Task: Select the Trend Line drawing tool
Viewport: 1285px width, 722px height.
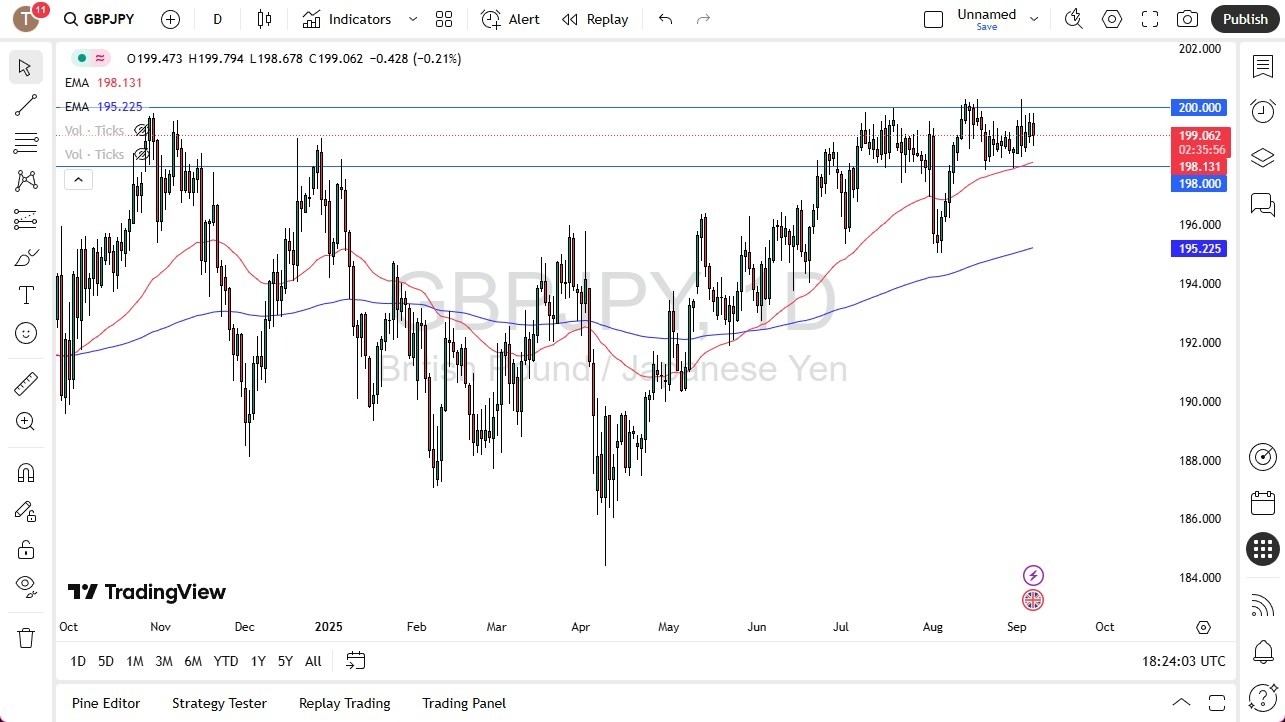Action: click(x=26, y=105)
